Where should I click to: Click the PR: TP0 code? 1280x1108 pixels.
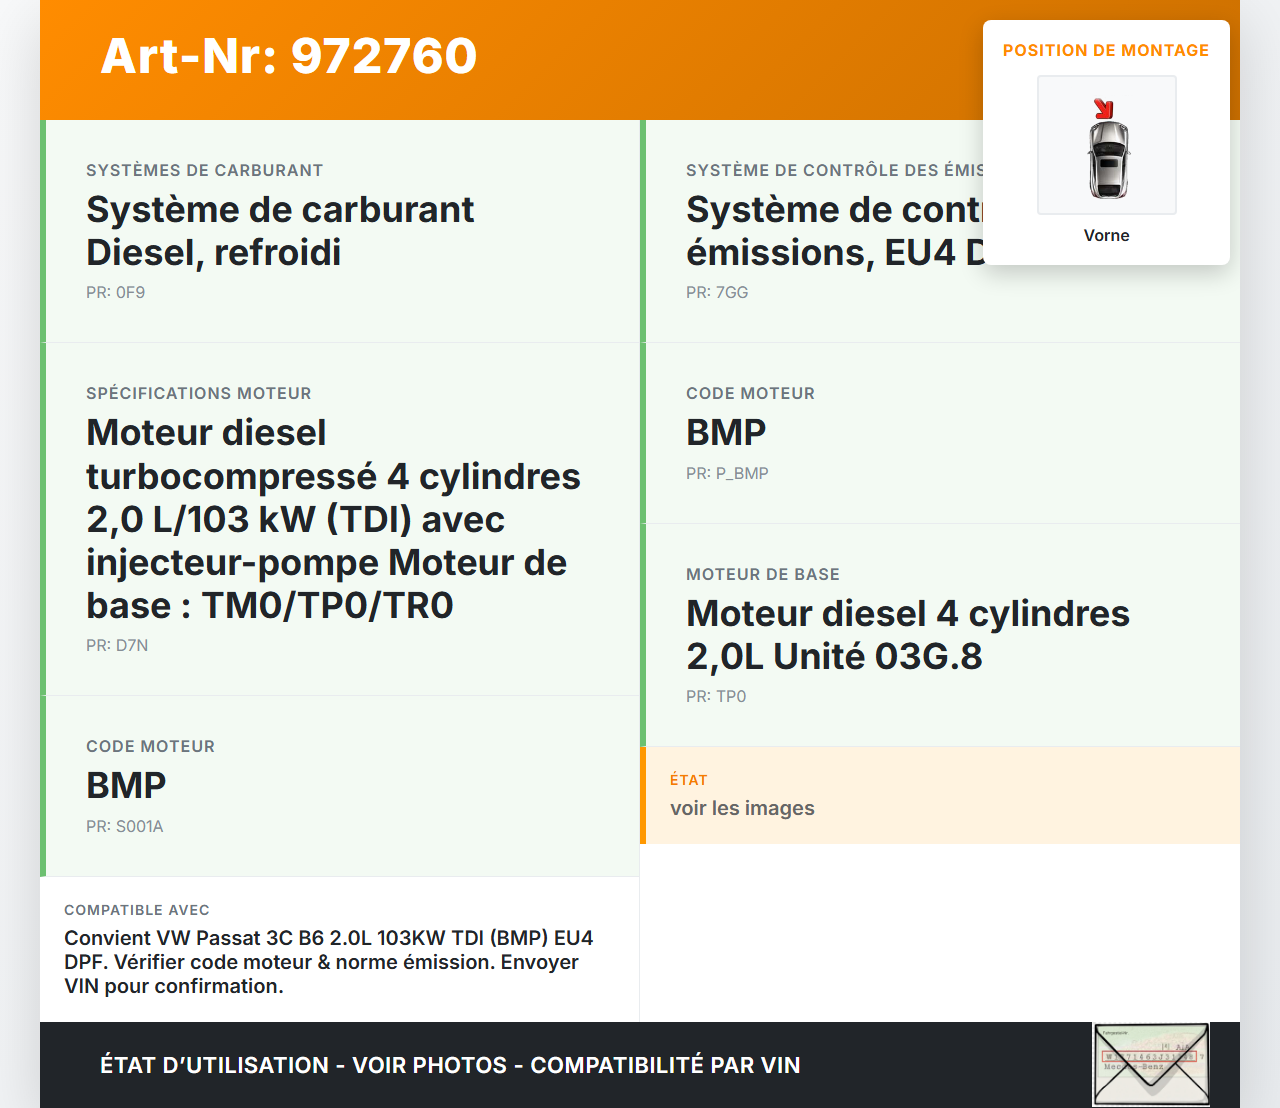[716, 696]
